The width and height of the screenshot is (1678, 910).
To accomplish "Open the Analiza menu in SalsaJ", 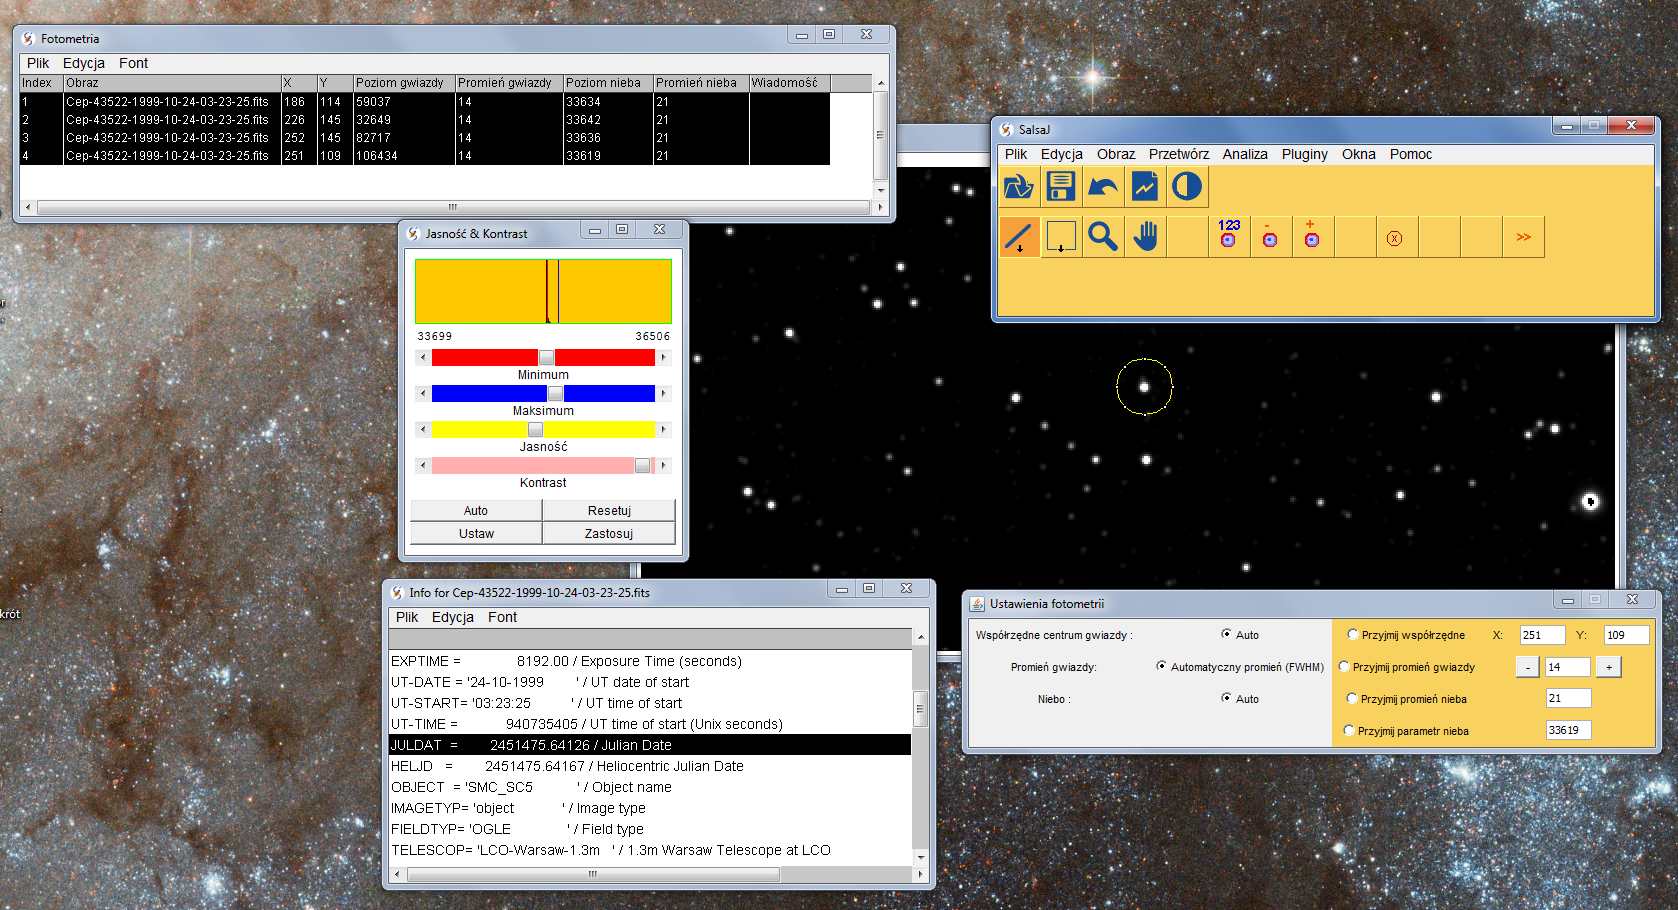I will click(1244, 154).
